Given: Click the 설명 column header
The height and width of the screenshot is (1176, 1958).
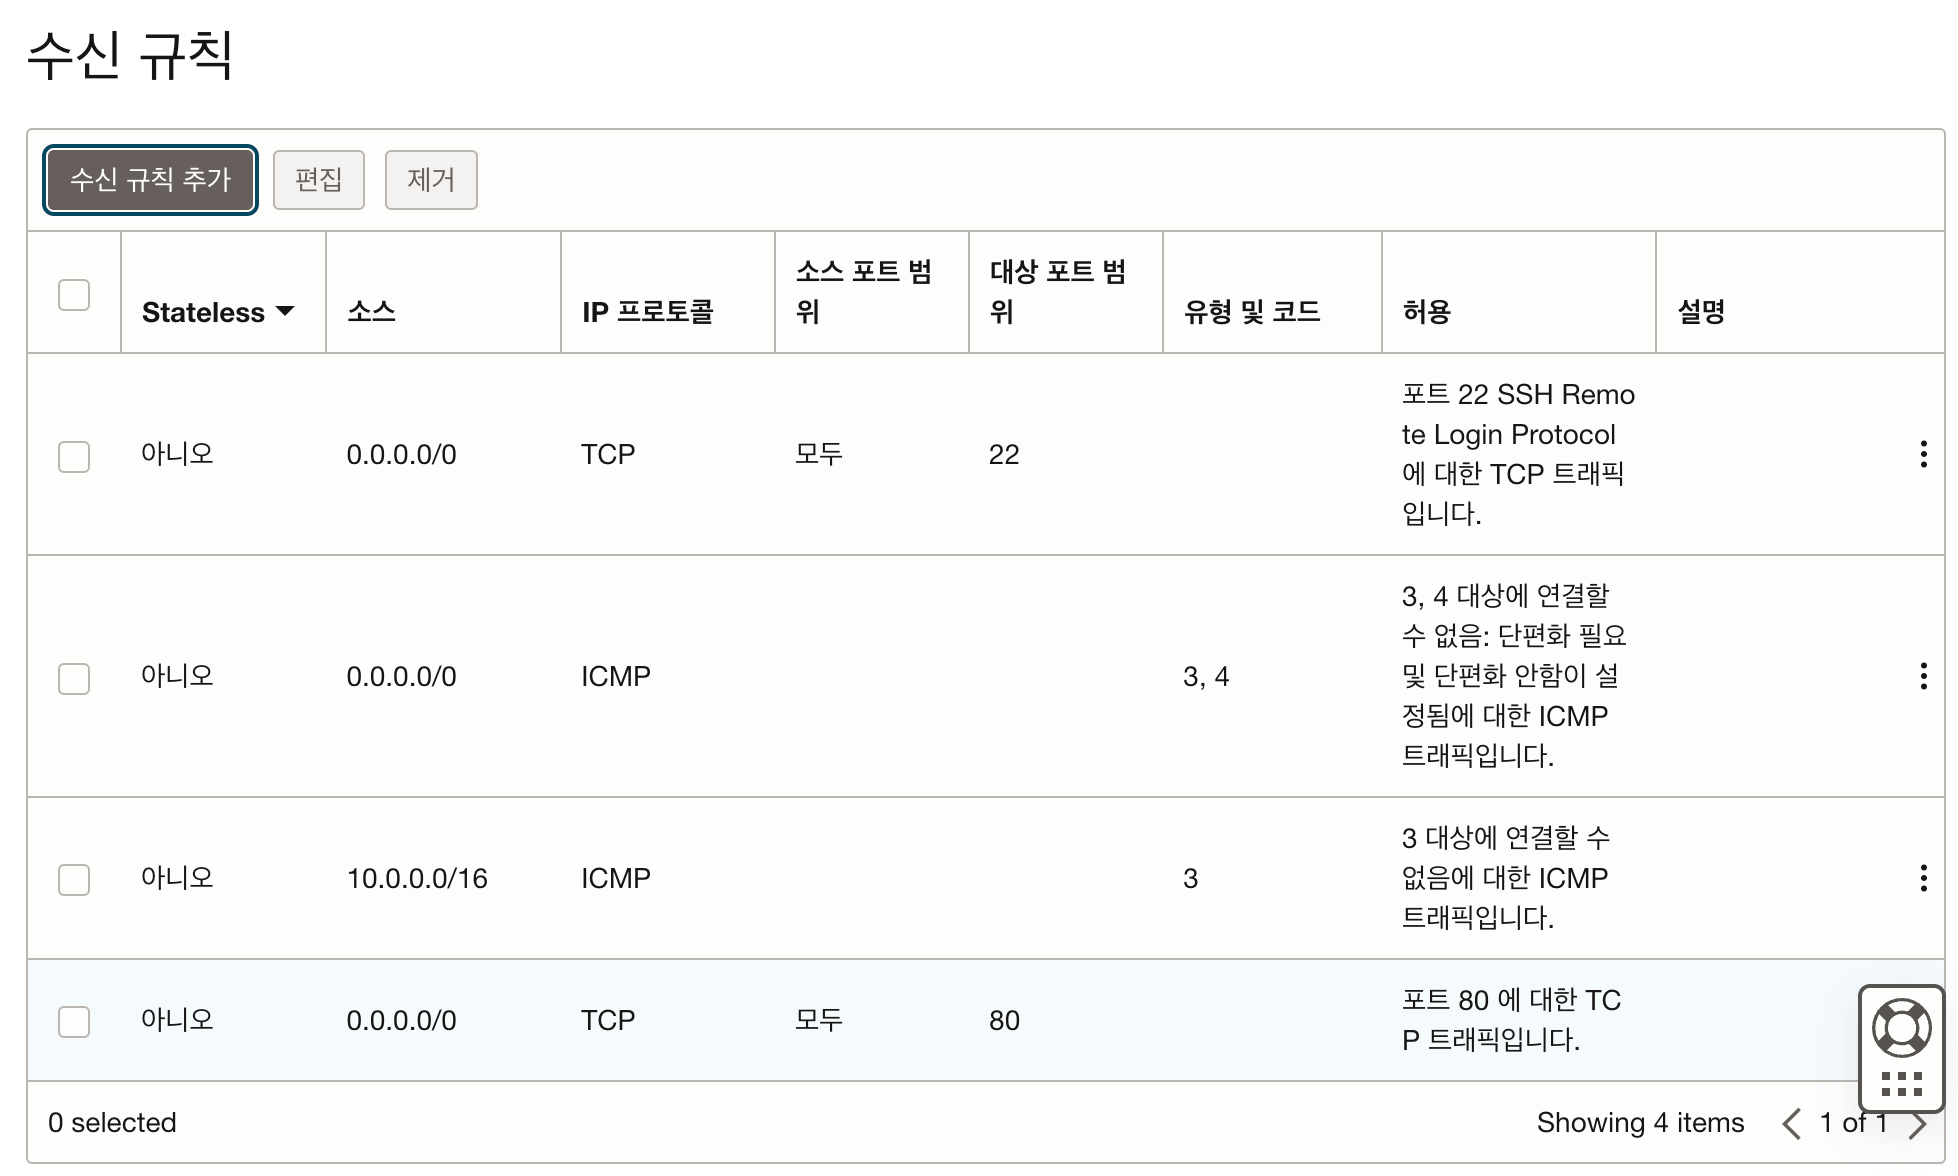Looking at the screenshot, I should (x=1700, y=312).
